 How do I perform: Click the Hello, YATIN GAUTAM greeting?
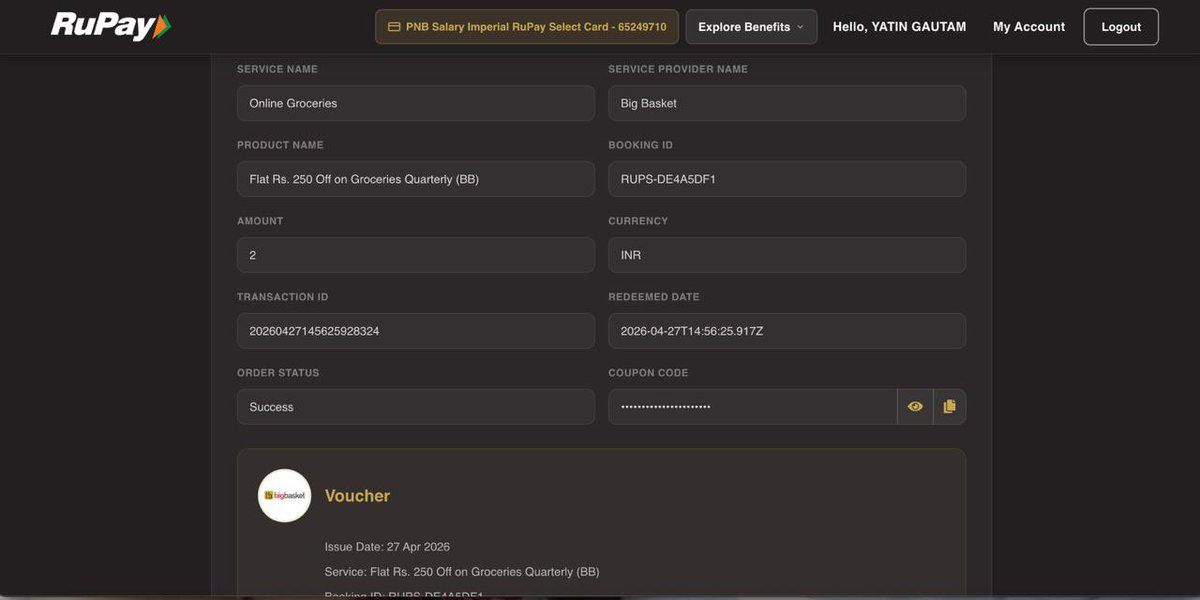tap(900, 27)
